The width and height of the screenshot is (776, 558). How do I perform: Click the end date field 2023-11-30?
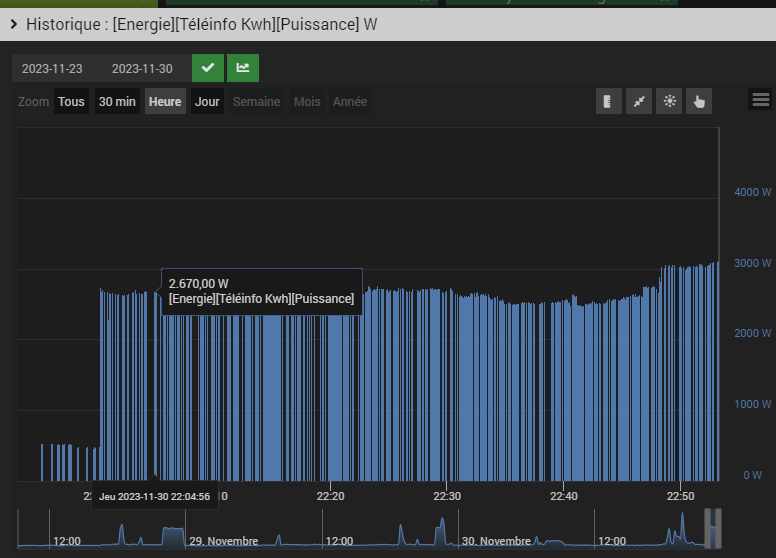pos(142,69)
